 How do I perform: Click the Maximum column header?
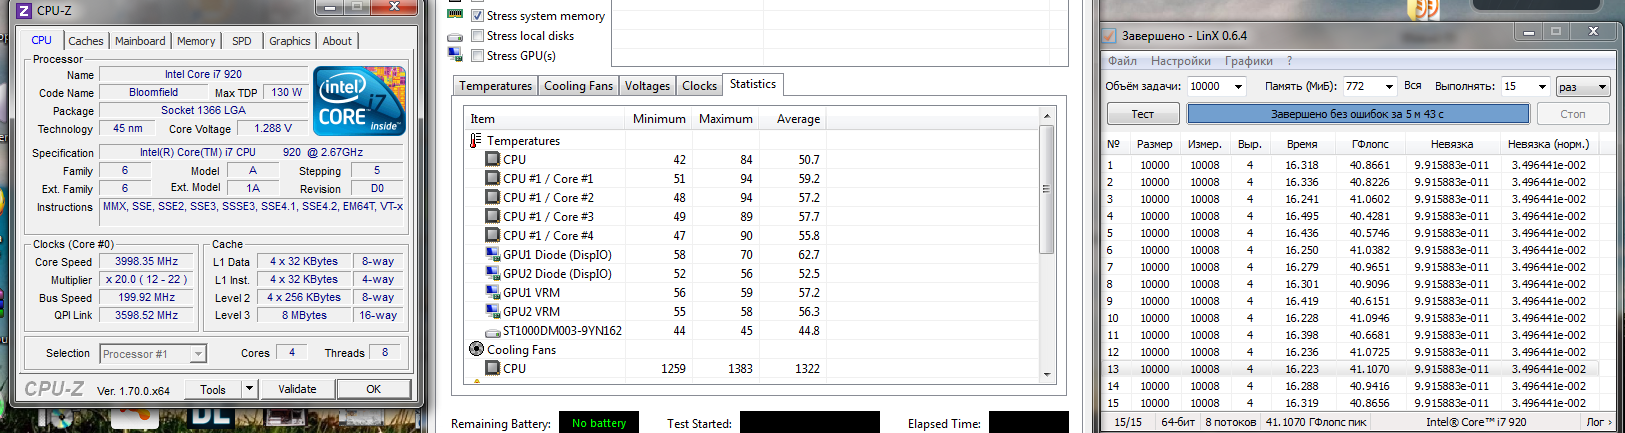(x=726, y=119)
